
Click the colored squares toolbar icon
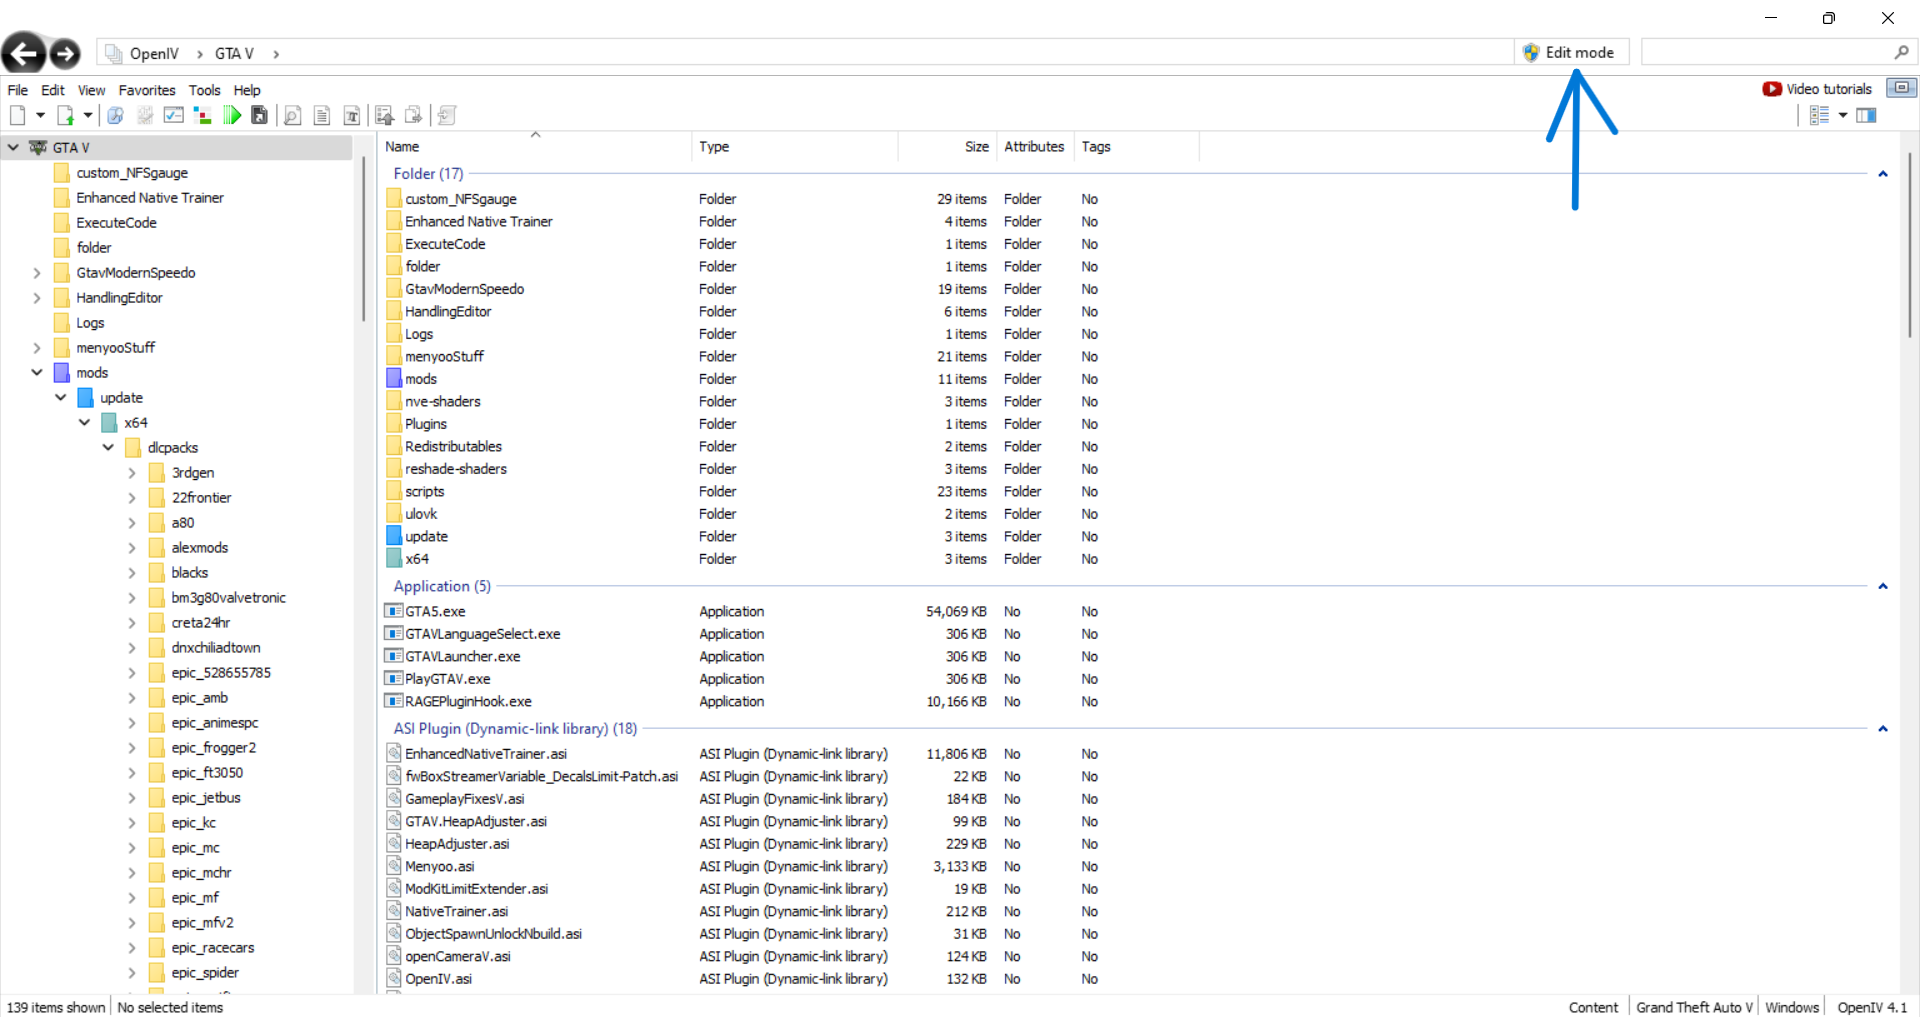click(203, 116)
